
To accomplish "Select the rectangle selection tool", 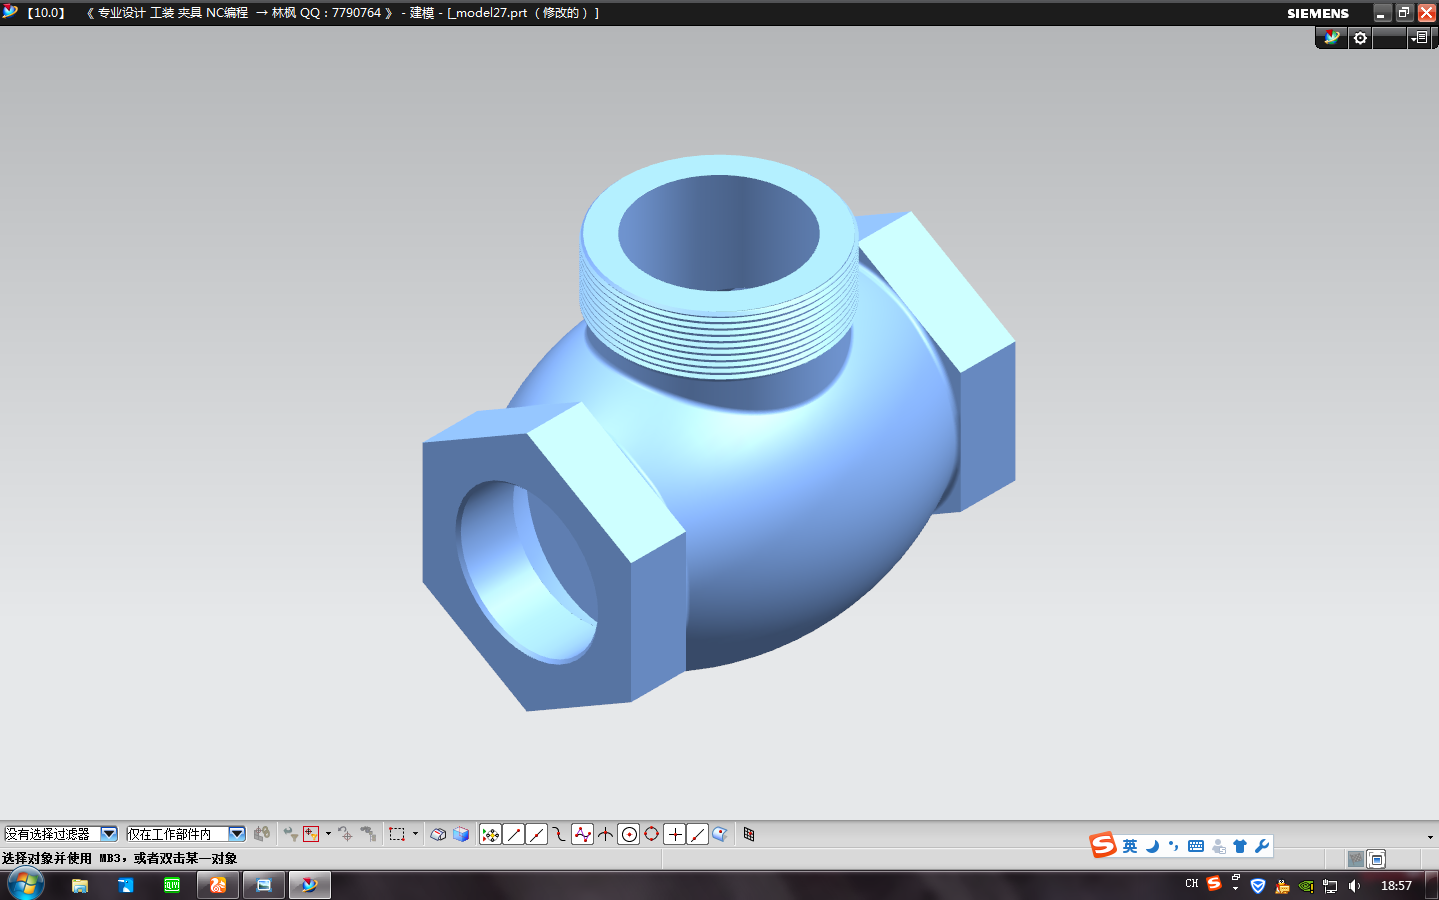I will 397,834.
